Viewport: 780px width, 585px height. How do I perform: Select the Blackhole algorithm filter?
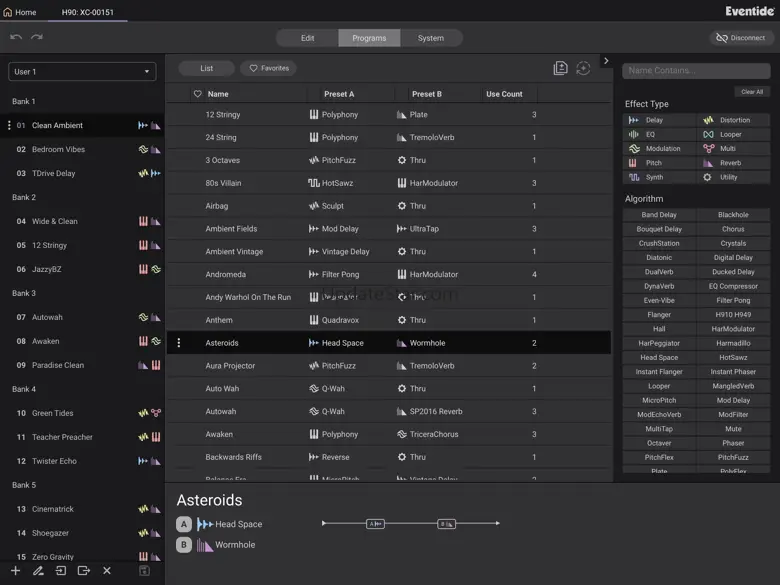tap(733, 215)
